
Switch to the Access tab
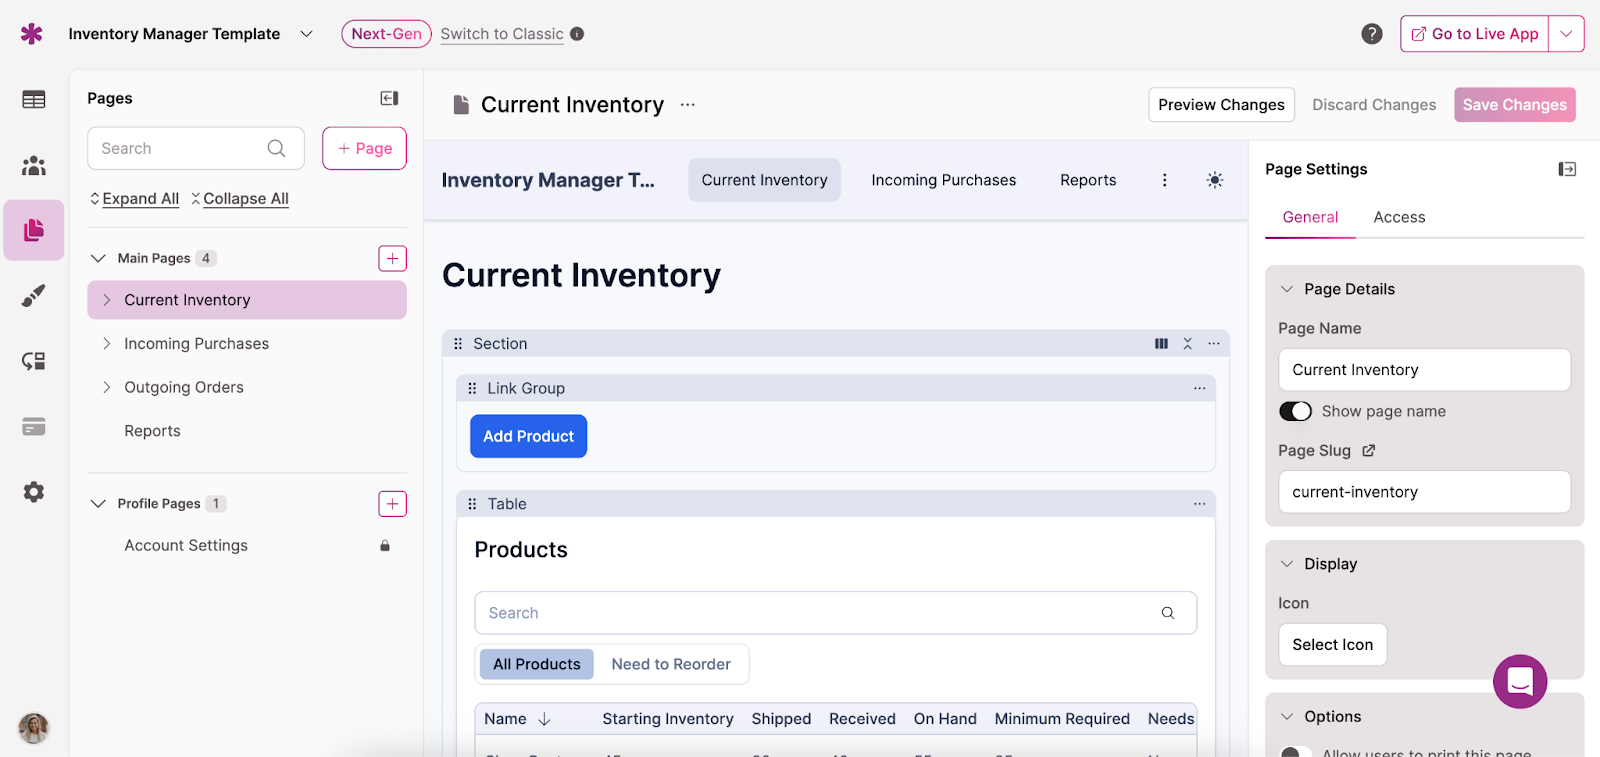pos(1398,217)
